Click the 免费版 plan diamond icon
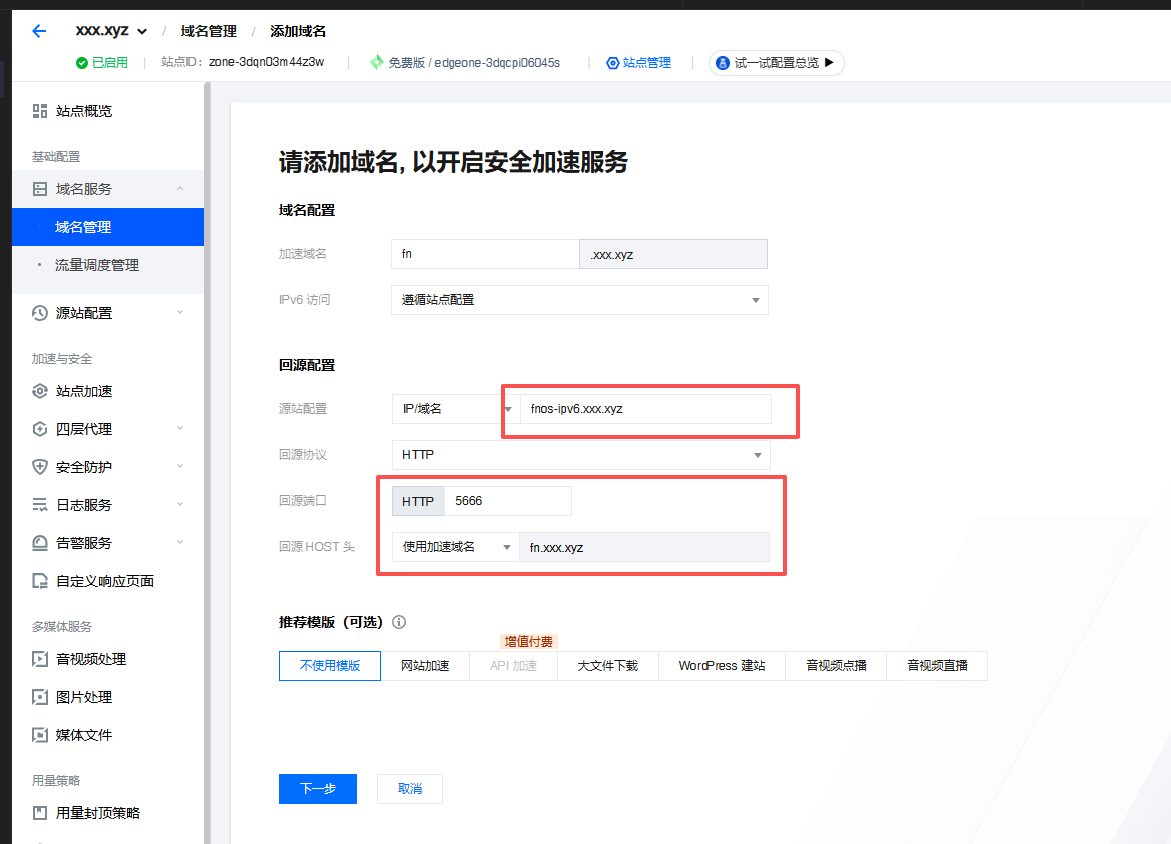Screen dimensions: 1171x844 click(377, 62)
